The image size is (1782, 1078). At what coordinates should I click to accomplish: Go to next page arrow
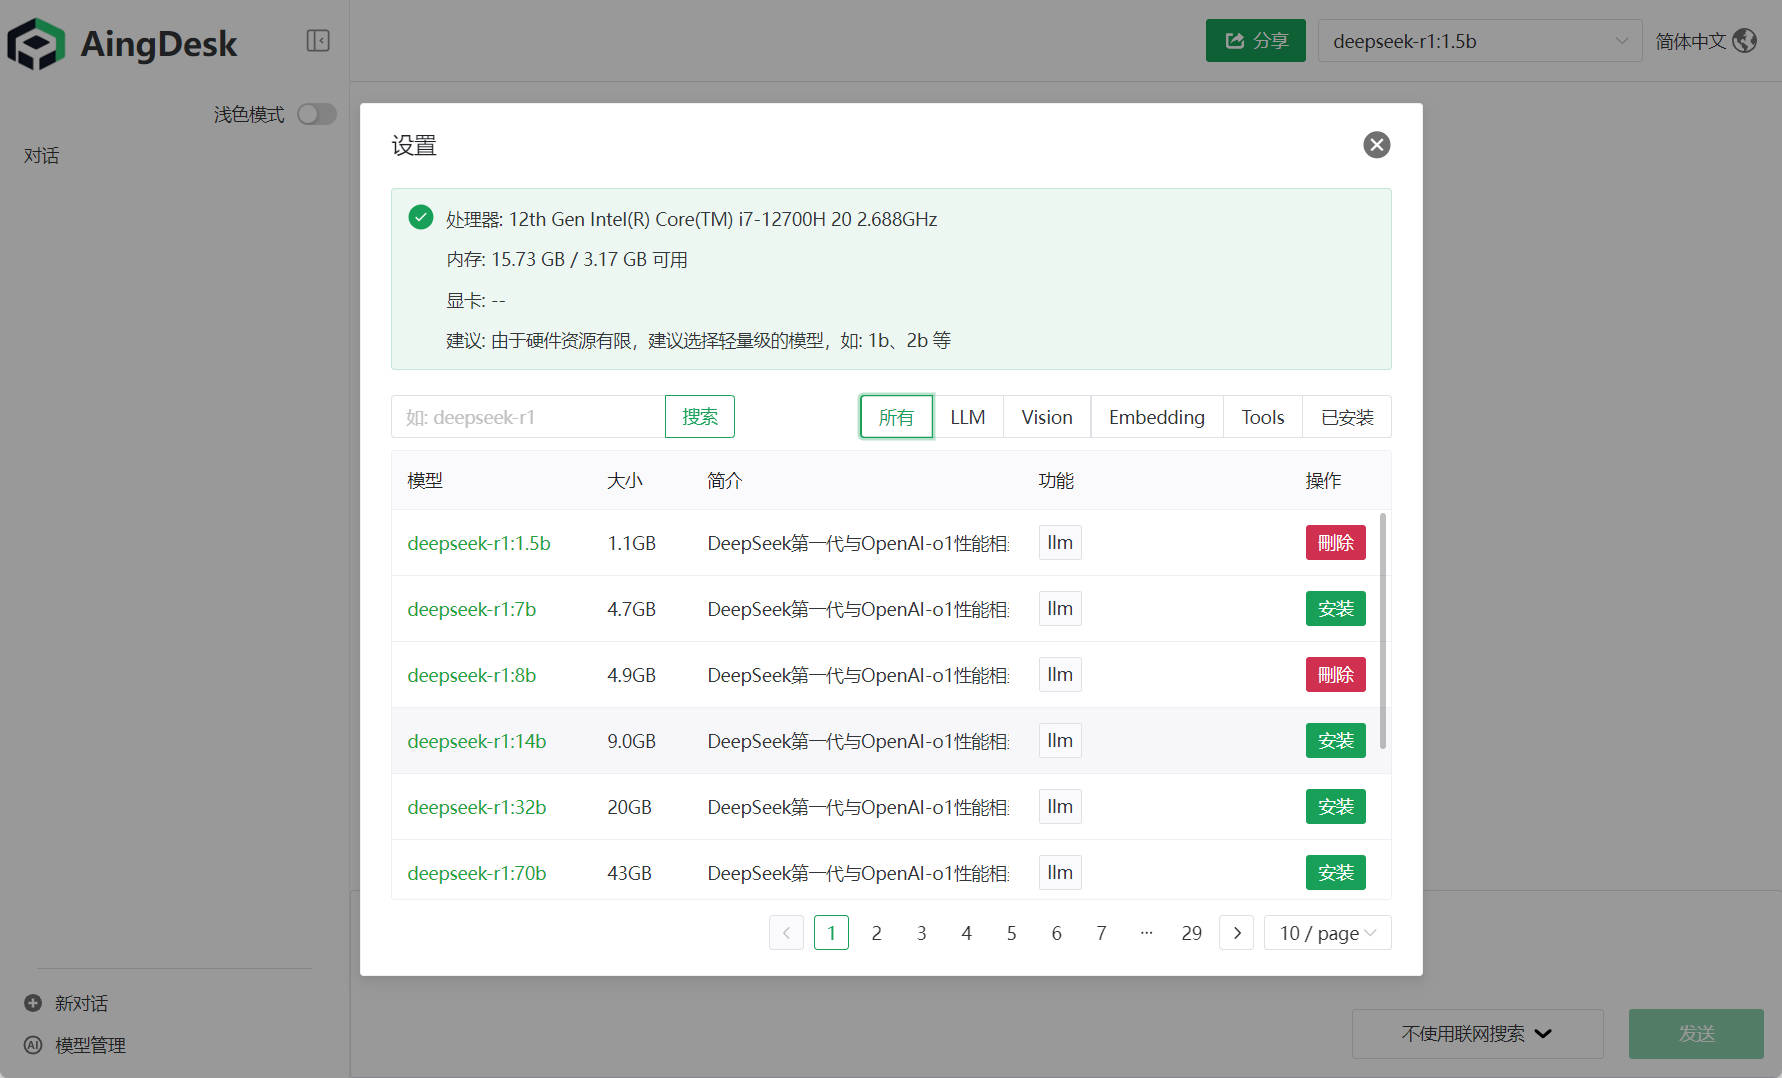click(x=1237, y=933)
